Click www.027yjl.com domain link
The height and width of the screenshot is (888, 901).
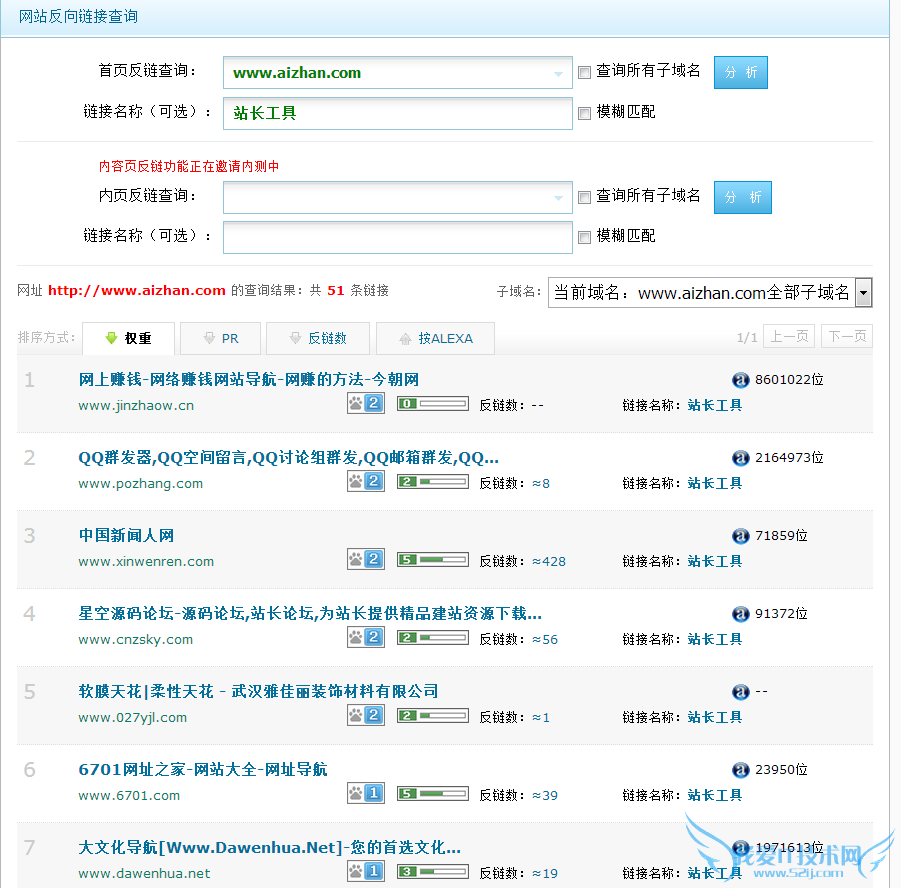133,718
